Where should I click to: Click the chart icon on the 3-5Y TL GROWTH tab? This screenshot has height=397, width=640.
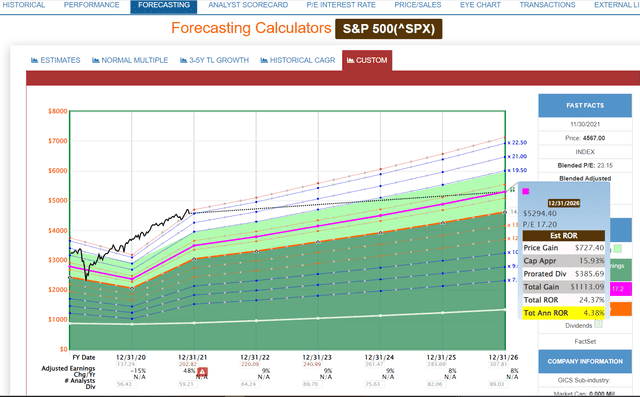click(184, 60)
